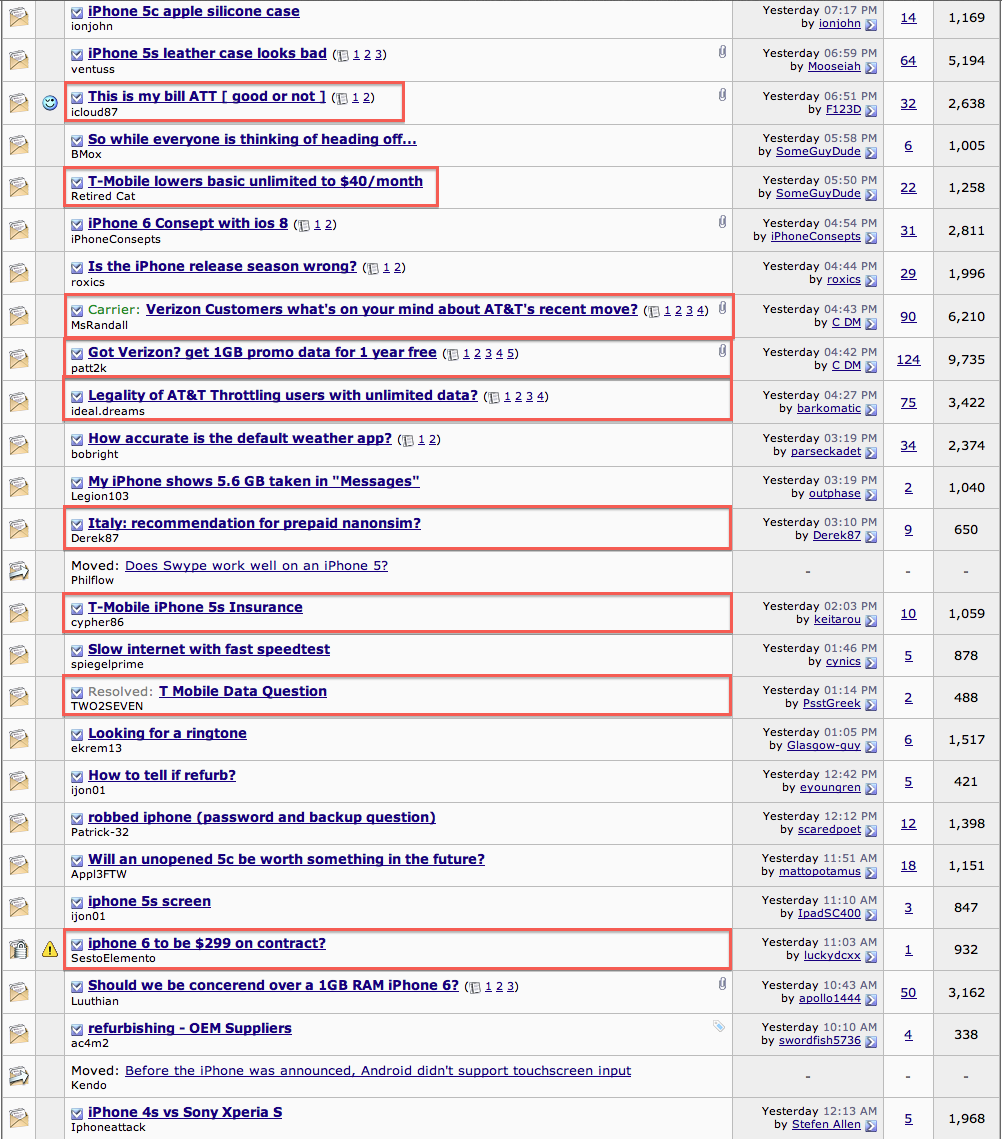Viewport: 1002px width, 1139px height.
Task: Click paperclip icon on iPhone 6 Consept thread
Action: pos(722,222)
